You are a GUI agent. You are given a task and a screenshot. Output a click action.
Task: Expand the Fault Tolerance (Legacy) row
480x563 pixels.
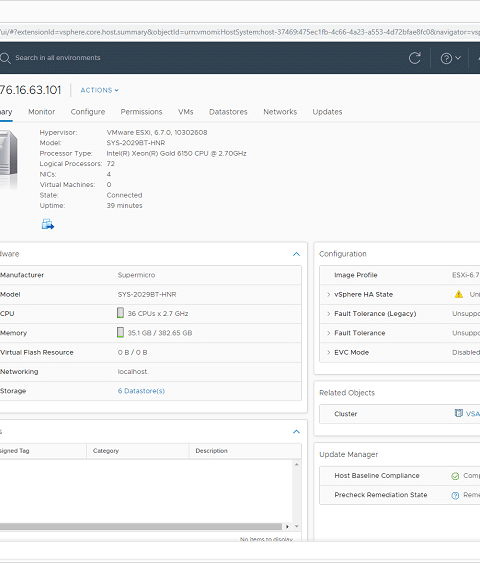point(328,314)
